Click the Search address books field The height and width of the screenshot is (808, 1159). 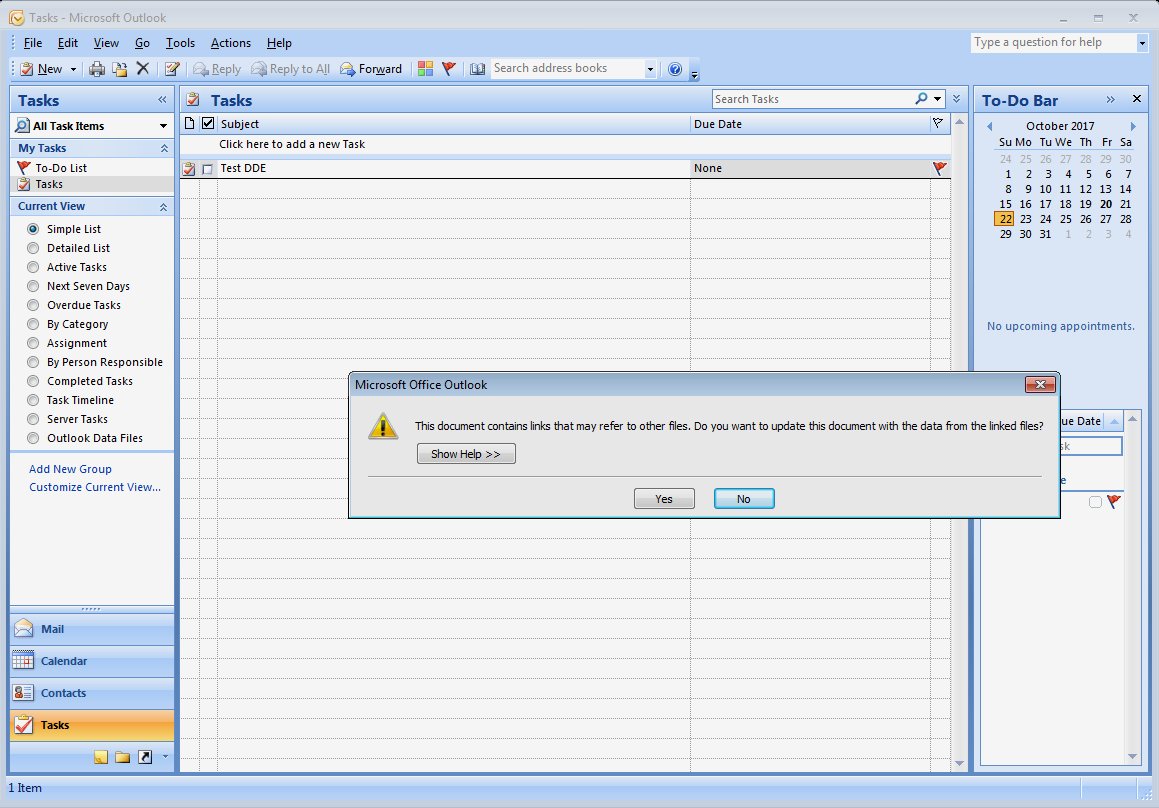tap(567, 68)
